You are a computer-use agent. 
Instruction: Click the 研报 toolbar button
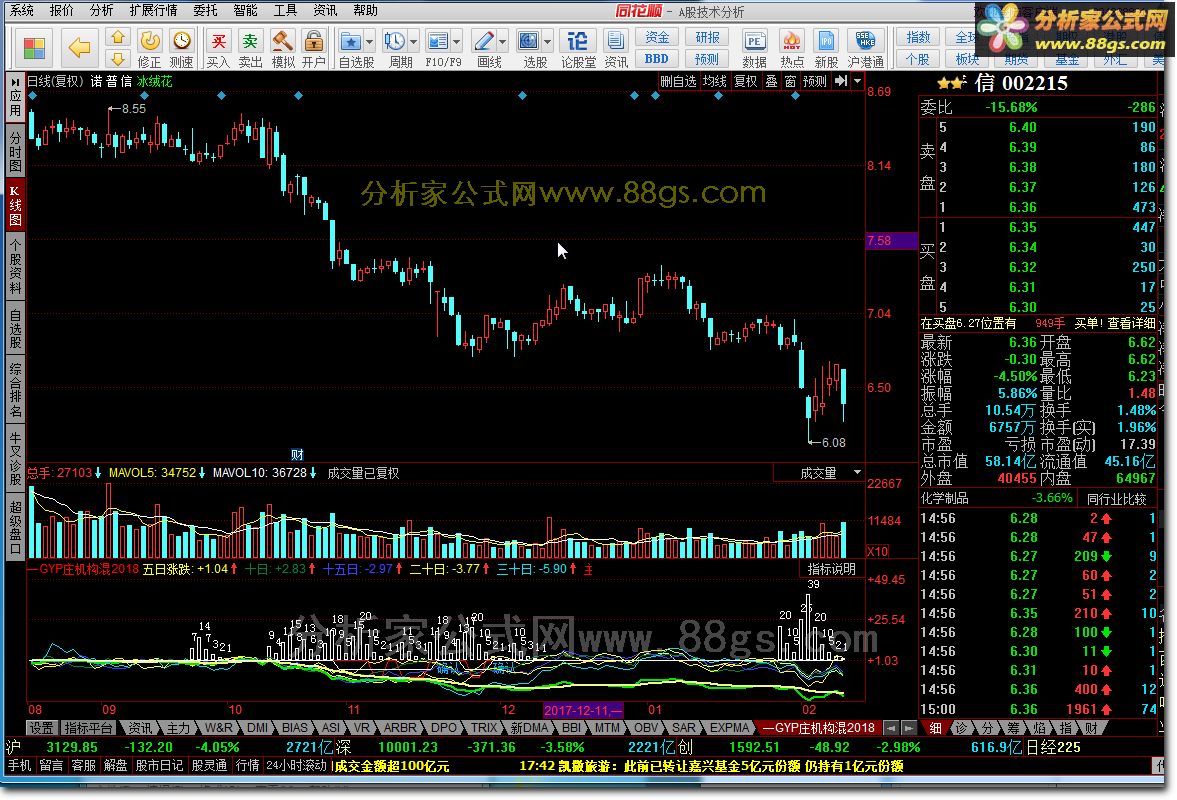pyautogui.click(x=706, y=37)
